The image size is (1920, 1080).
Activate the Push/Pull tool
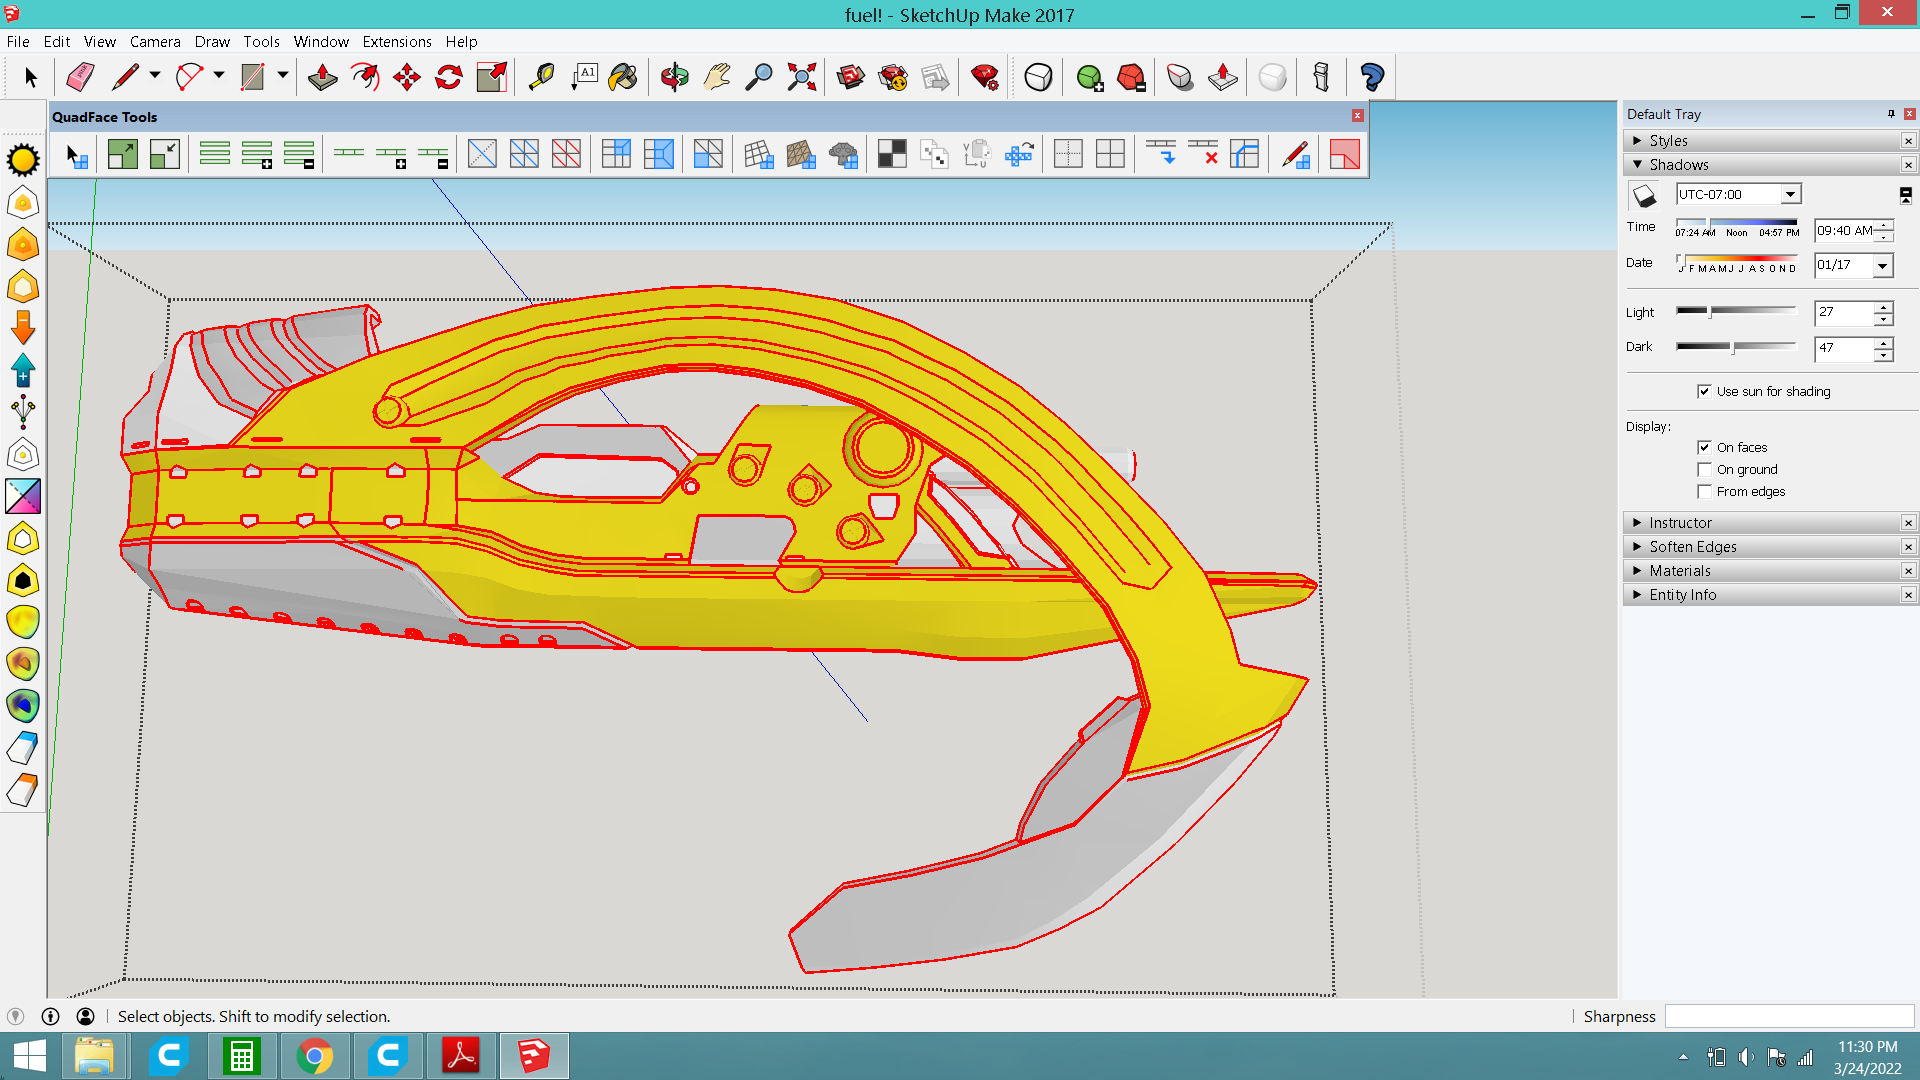coord(322,77)
